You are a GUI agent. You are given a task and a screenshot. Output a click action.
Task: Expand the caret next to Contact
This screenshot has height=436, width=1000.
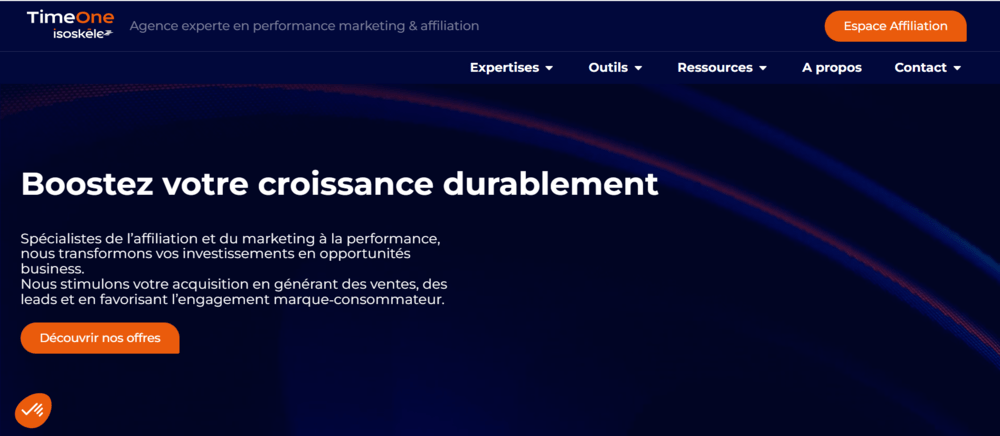[x=957, y=69]
